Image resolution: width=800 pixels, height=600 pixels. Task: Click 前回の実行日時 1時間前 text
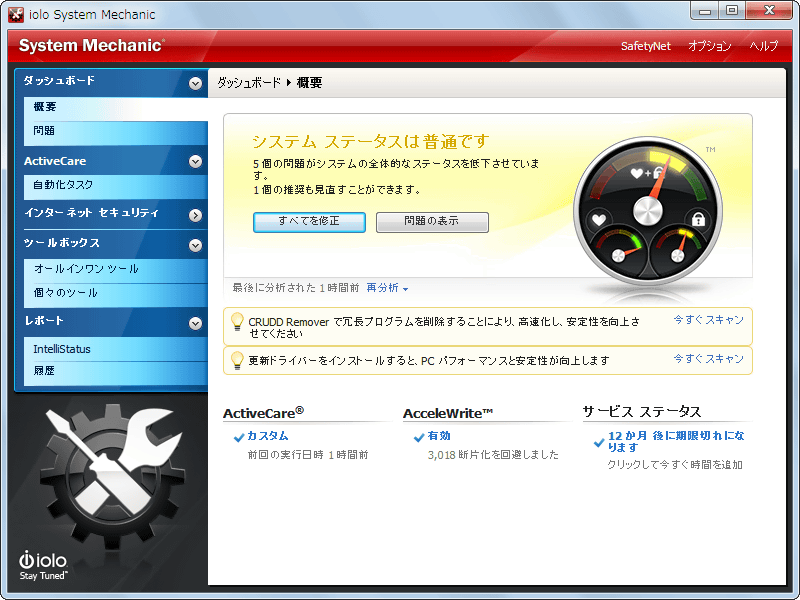(308, 455)
